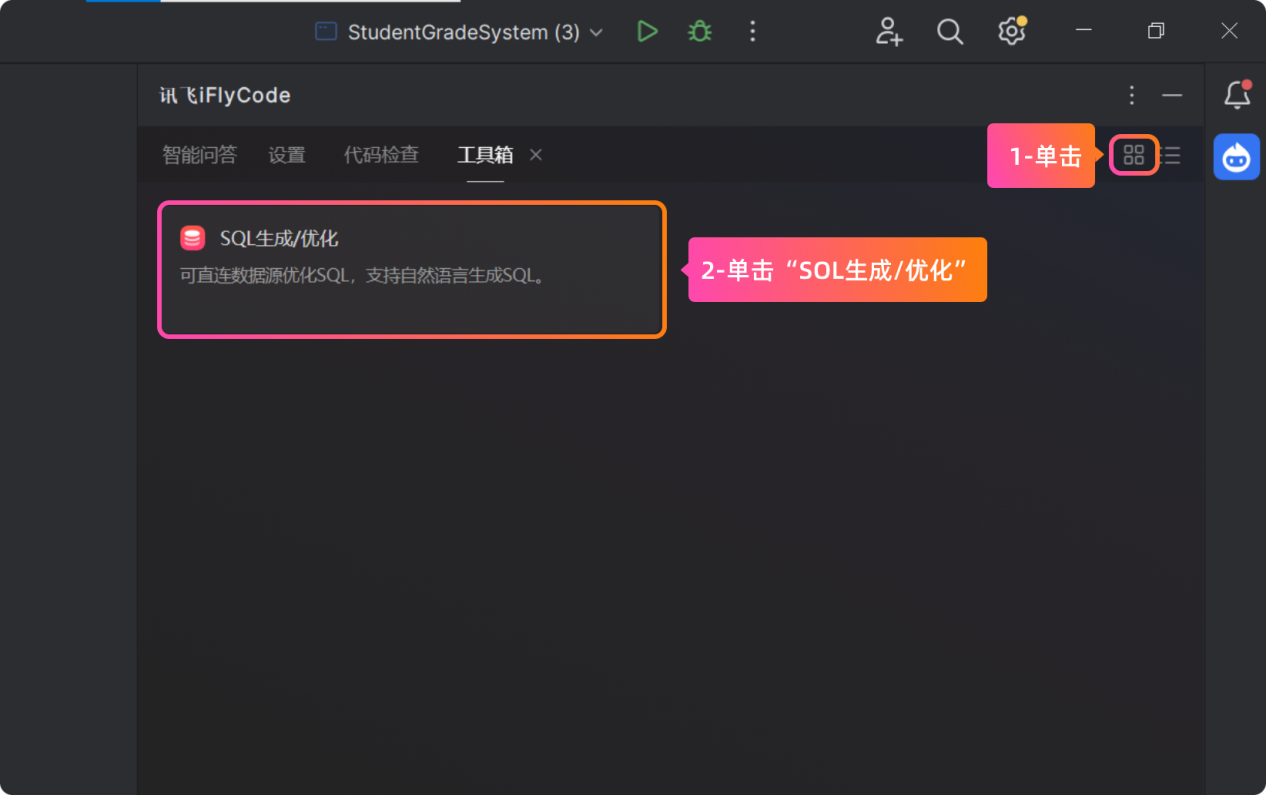Click the run configuration window icon
Image resolution: width=1266 pixels, height=795 pixels.
pos(326,32)
